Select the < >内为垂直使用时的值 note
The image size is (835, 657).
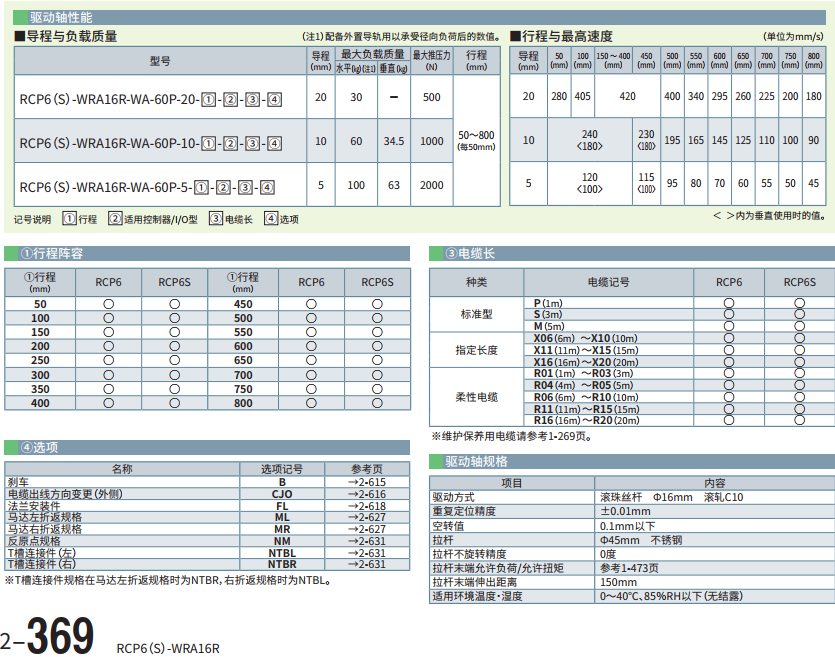(x=769, y=216)
